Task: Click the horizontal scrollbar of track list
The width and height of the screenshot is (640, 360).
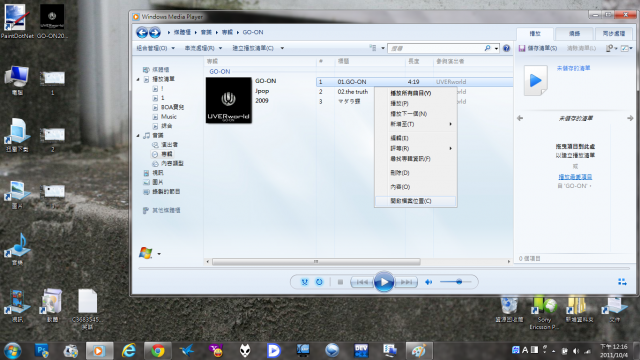Action: pos(316,262)
